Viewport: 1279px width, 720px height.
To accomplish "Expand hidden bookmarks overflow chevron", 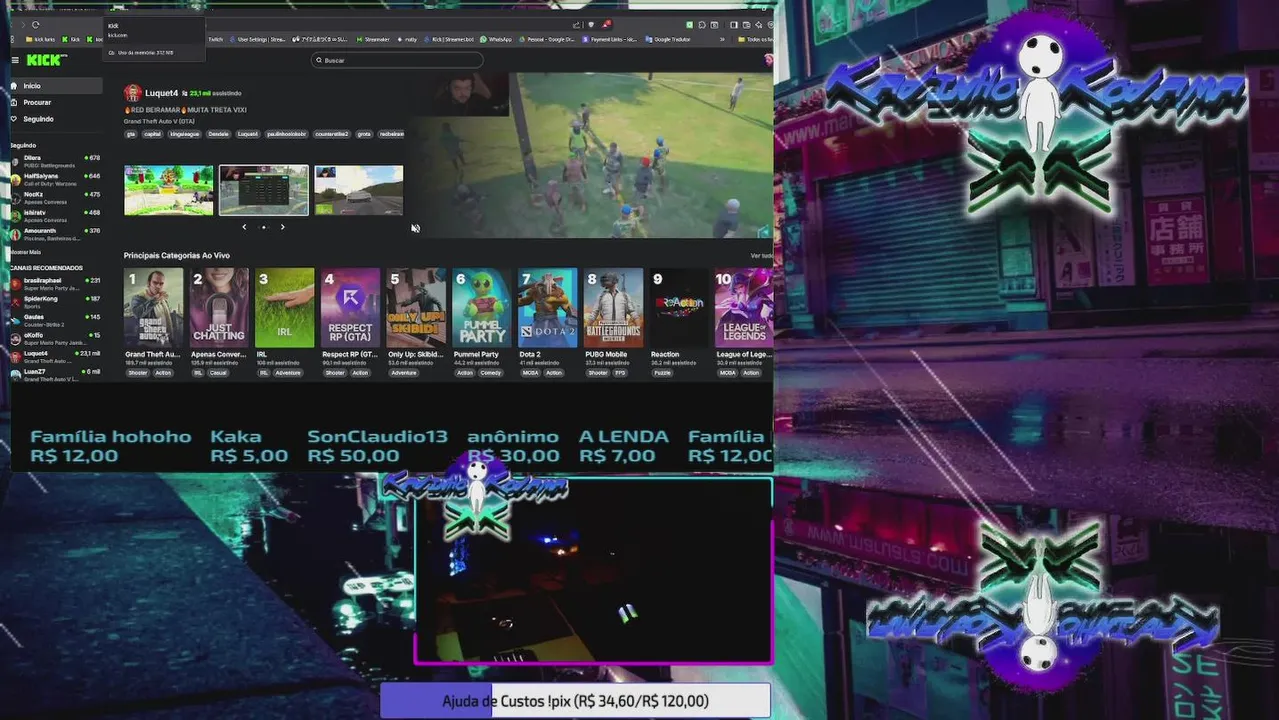I will 723,39.
